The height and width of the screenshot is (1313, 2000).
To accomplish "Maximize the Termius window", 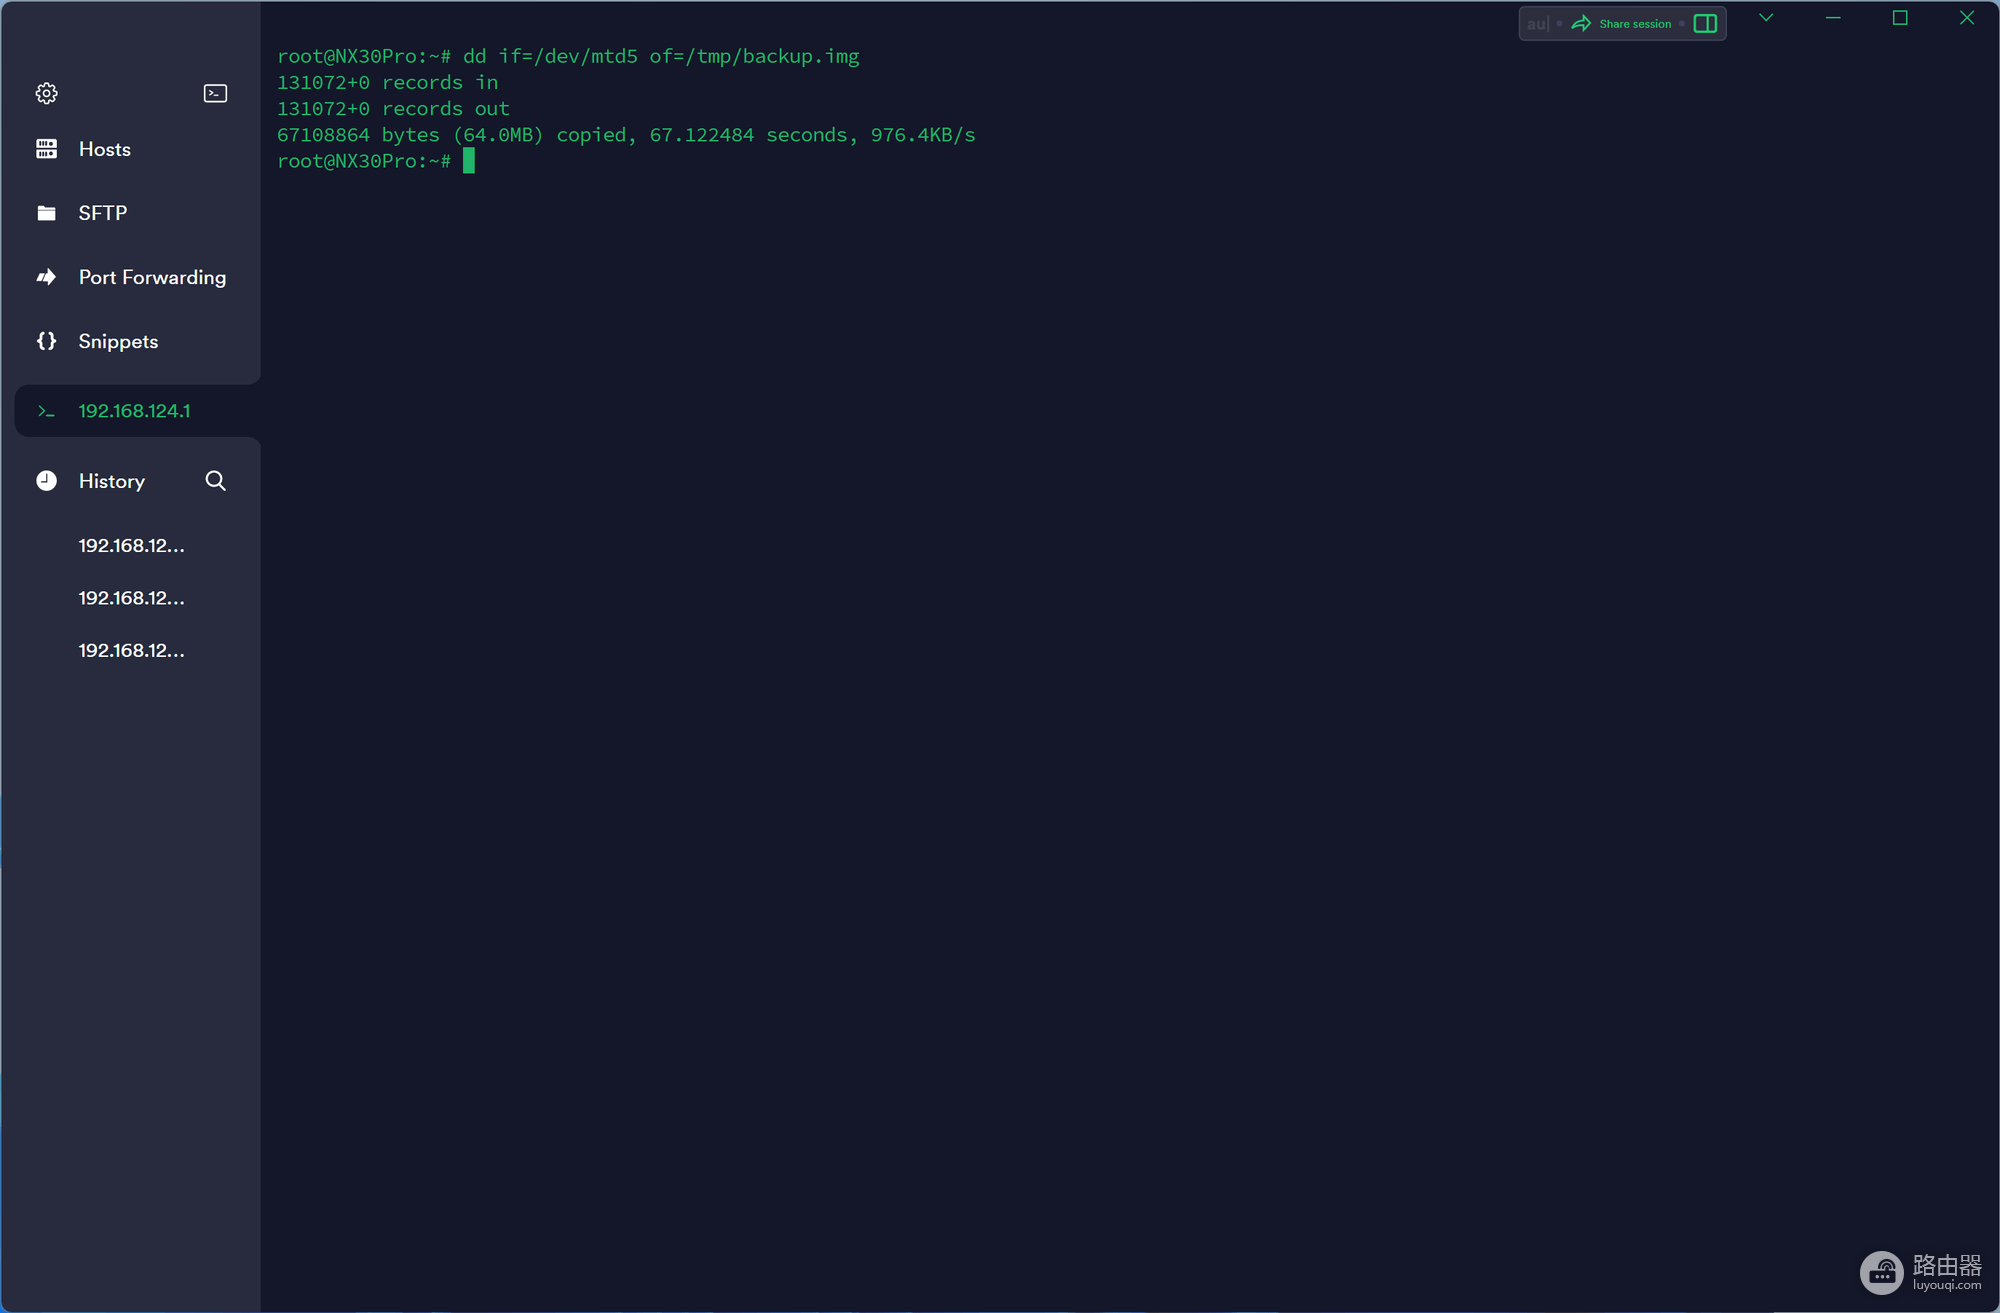I will (x=1900, y=18).
